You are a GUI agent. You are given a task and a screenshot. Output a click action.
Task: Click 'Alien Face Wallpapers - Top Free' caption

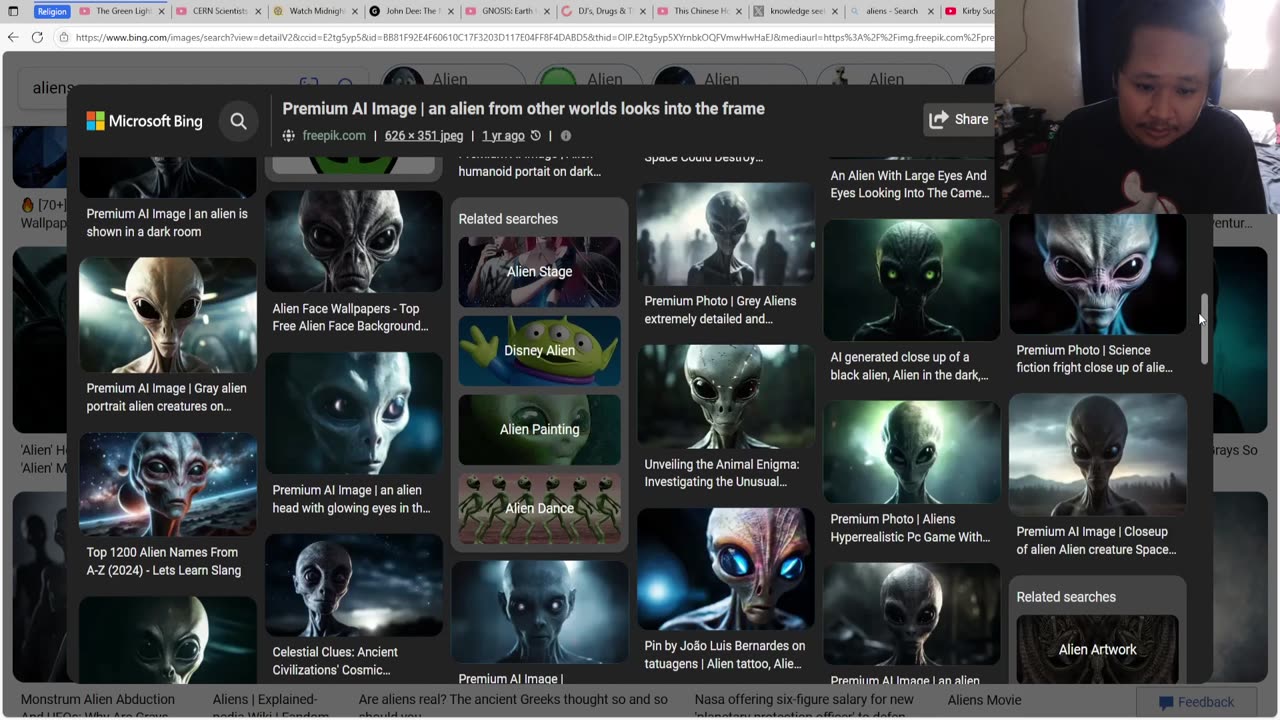(350, 317)
